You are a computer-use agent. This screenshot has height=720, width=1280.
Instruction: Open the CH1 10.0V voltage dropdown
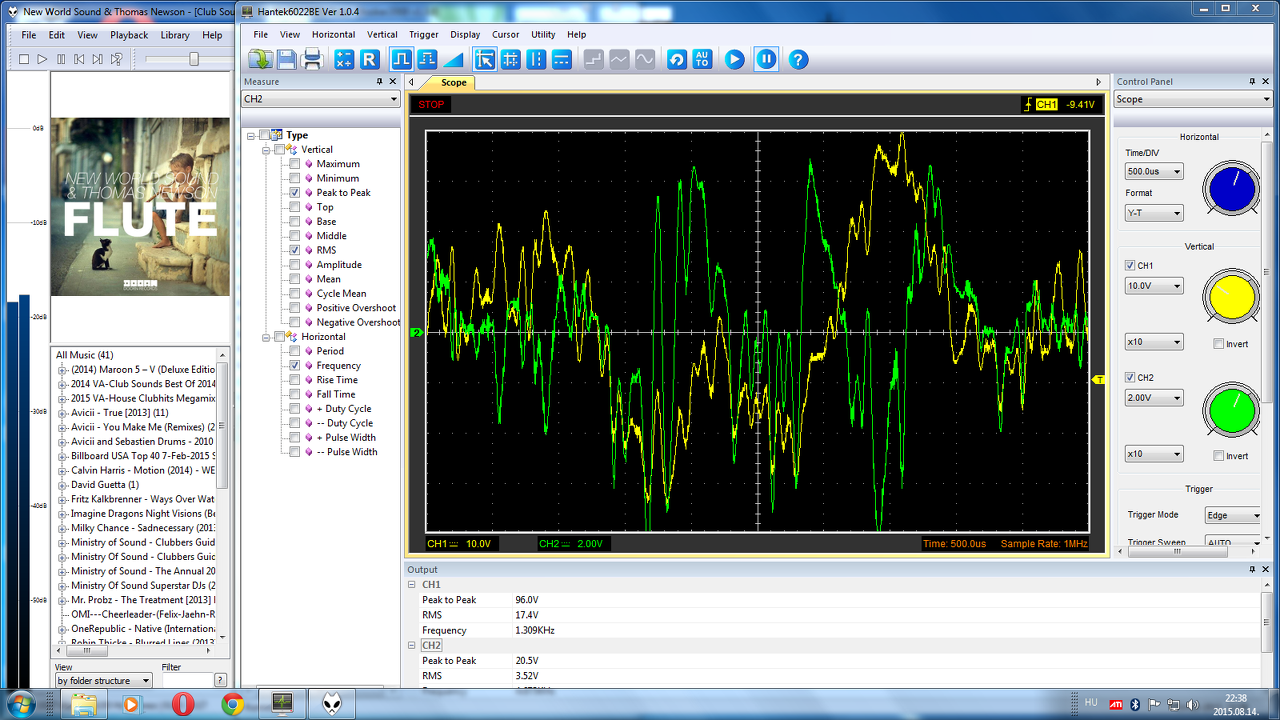[x=1154, y=286]
